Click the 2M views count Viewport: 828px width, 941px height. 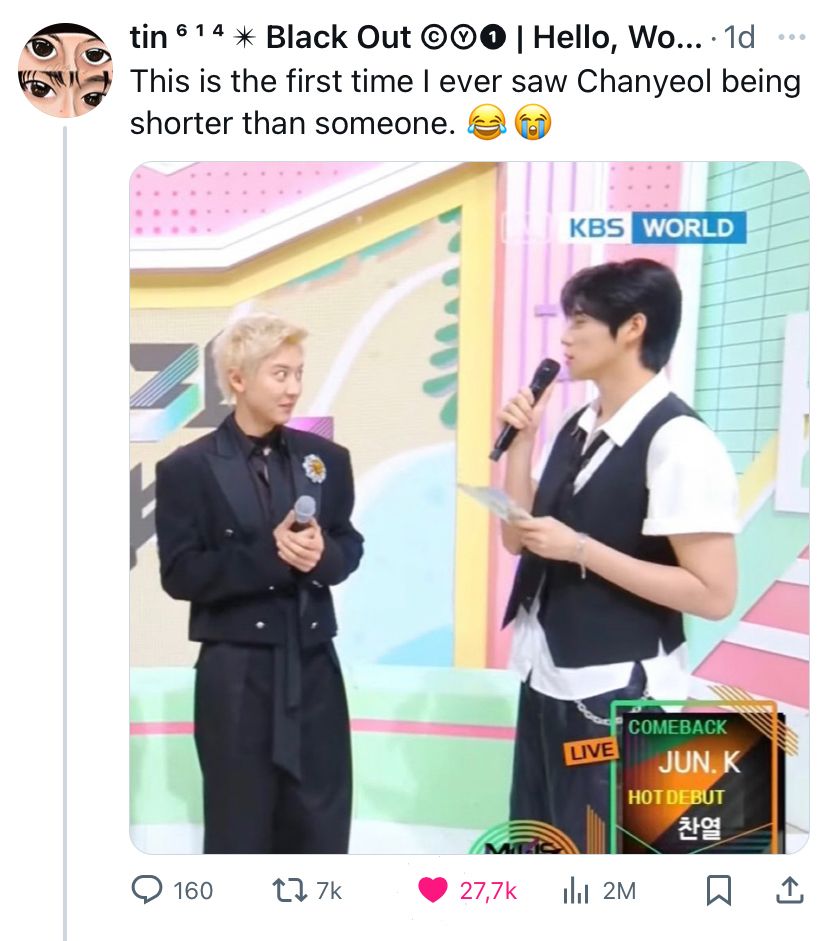(619, 891)
